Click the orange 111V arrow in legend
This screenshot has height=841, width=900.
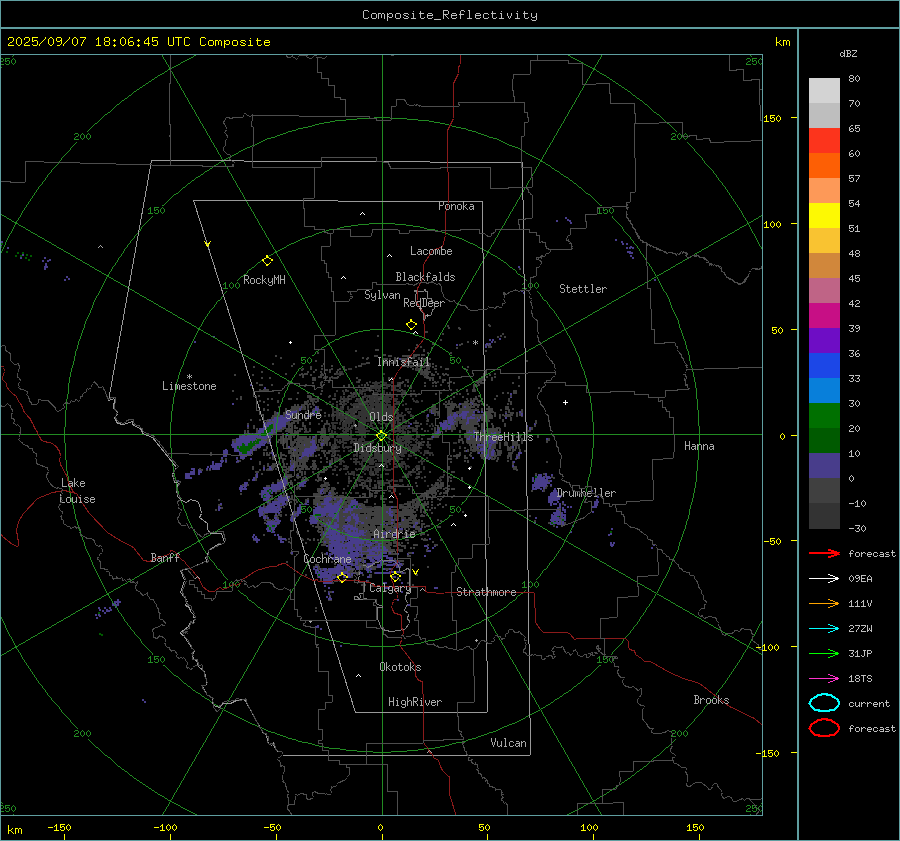[x=824, y=603]
